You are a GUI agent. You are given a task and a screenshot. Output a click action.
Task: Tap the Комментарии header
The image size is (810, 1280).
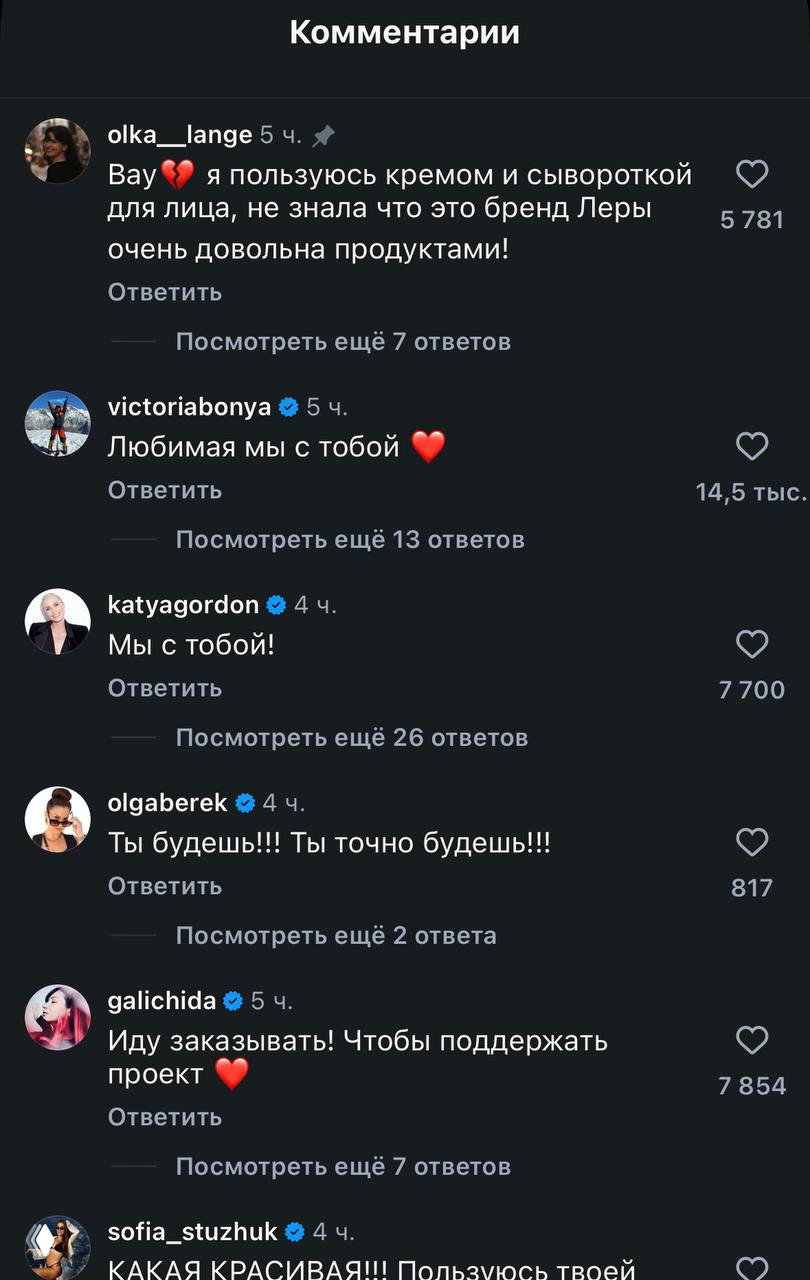click(x=404, y=31)
